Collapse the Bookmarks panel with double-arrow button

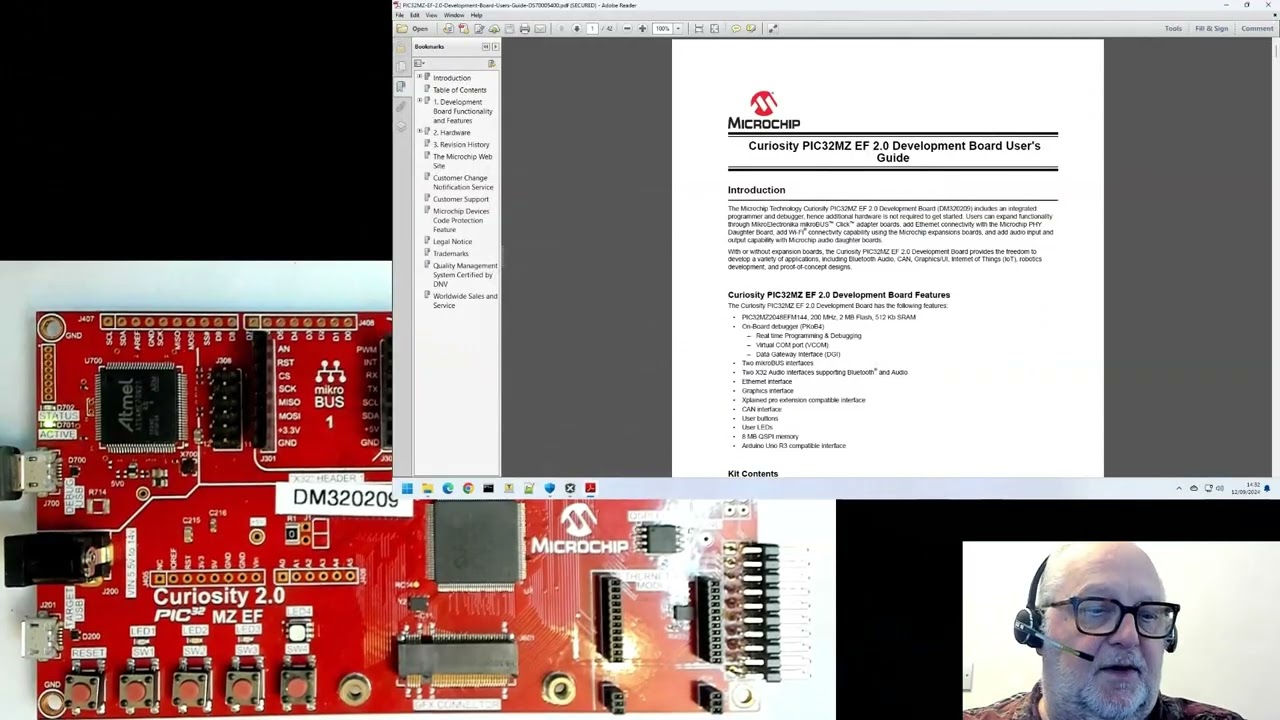[486, 47]
